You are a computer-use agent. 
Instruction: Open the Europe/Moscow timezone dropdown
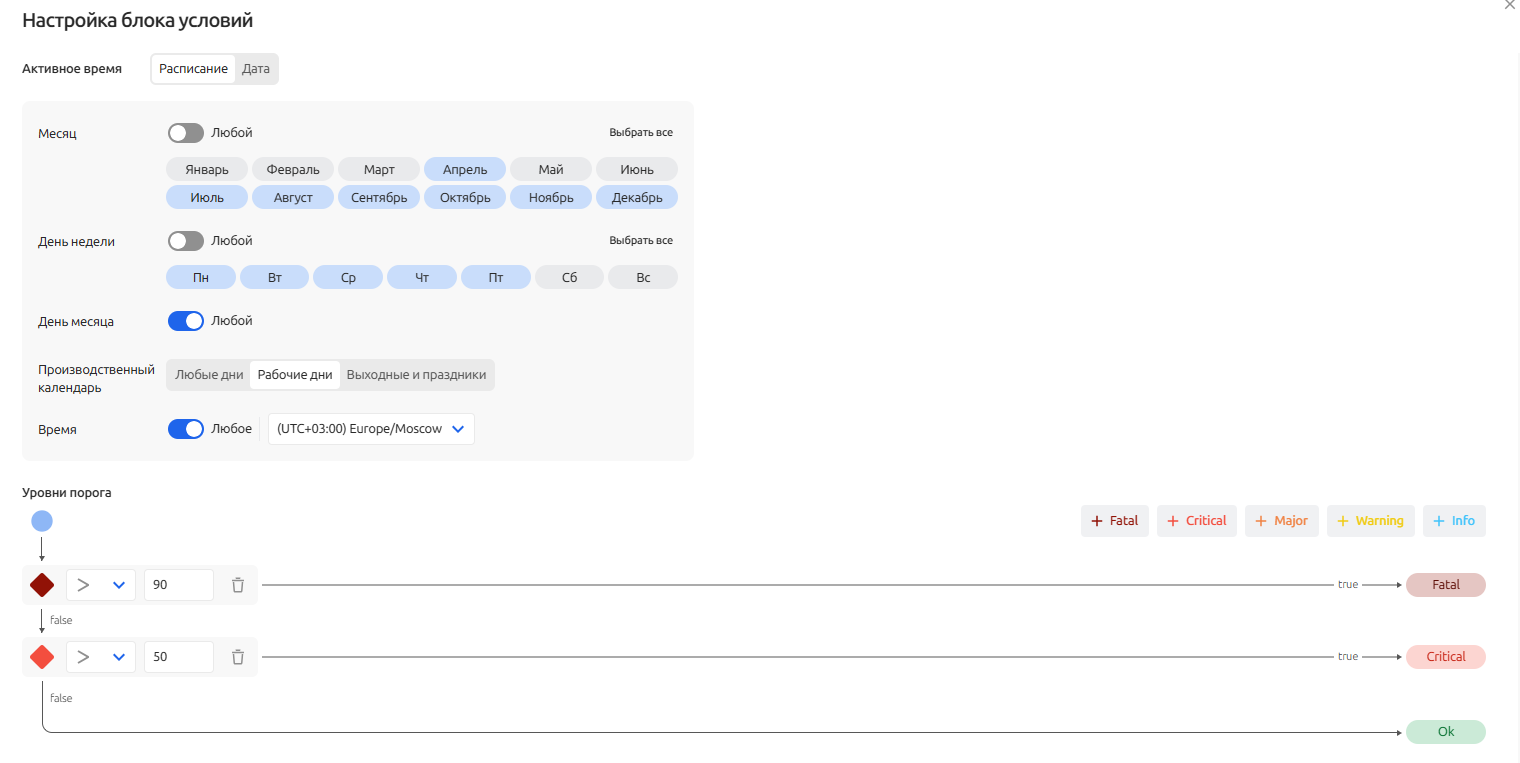(371, 429)
